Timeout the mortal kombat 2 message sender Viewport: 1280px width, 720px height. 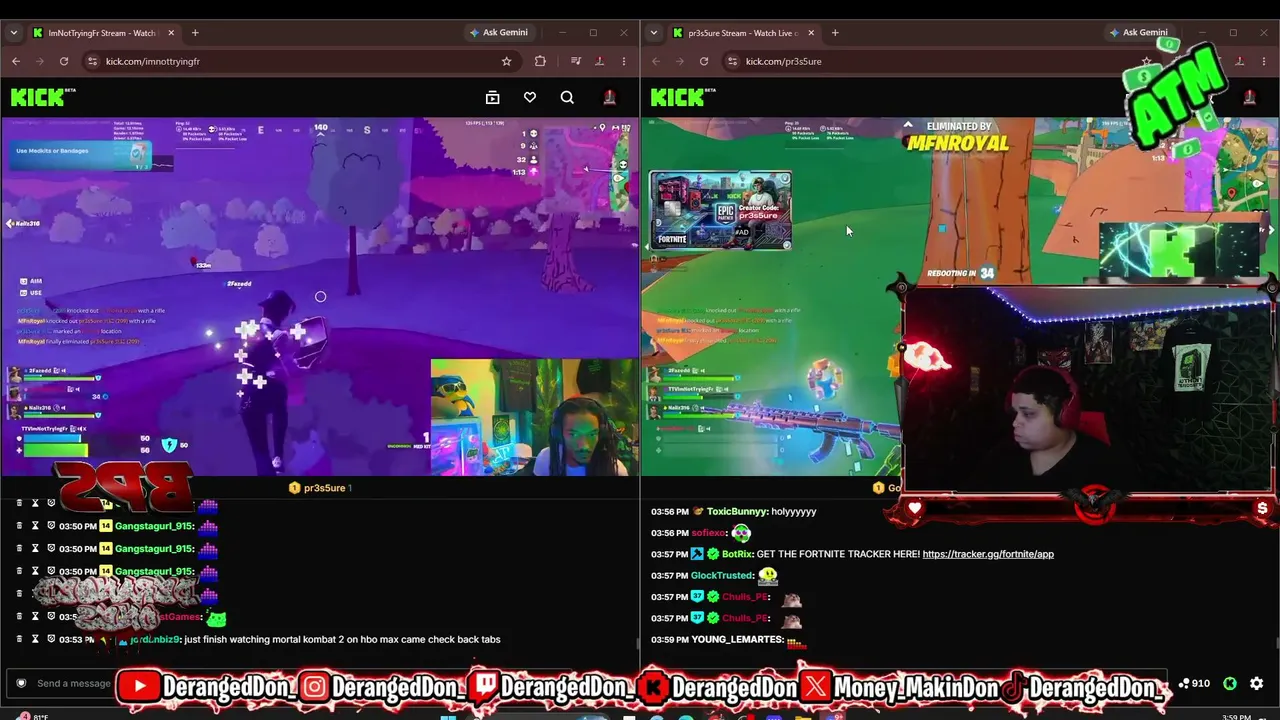pyautogui.click(x=35, y=639)
